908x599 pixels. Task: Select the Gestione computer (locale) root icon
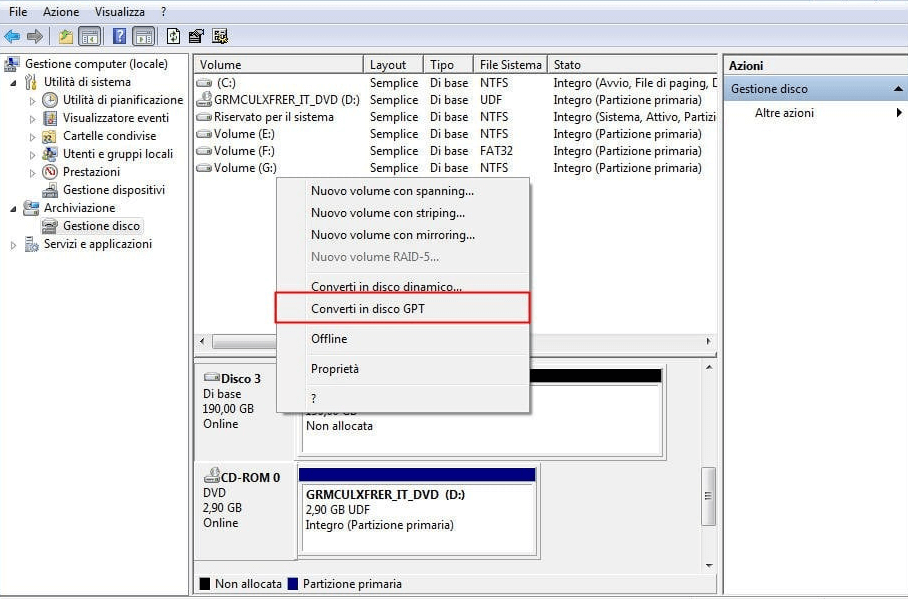(x=12, y=64)
